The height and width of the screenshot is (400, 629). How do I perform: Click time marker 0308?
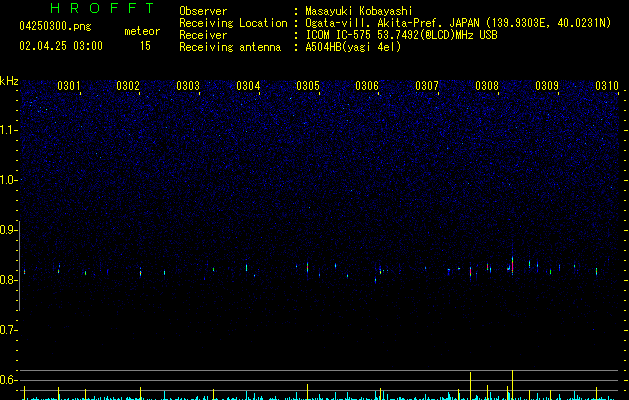click(x=487, y=86)
